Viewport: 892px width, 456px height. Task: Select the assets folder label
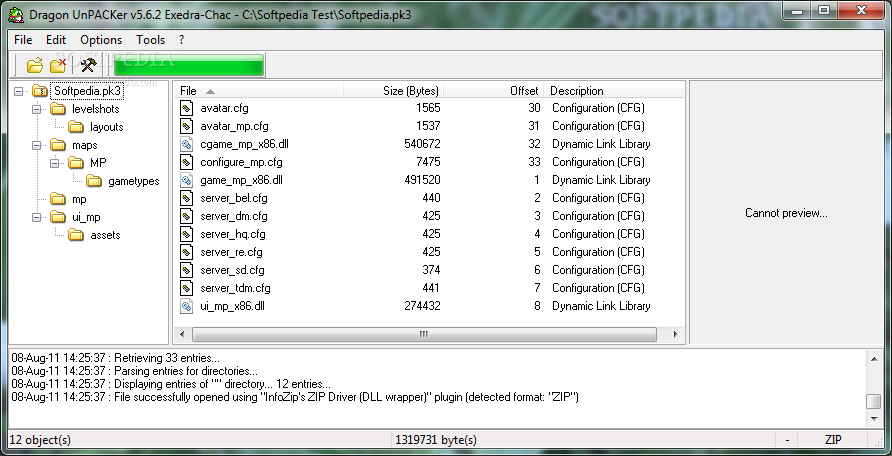point(105,235)
